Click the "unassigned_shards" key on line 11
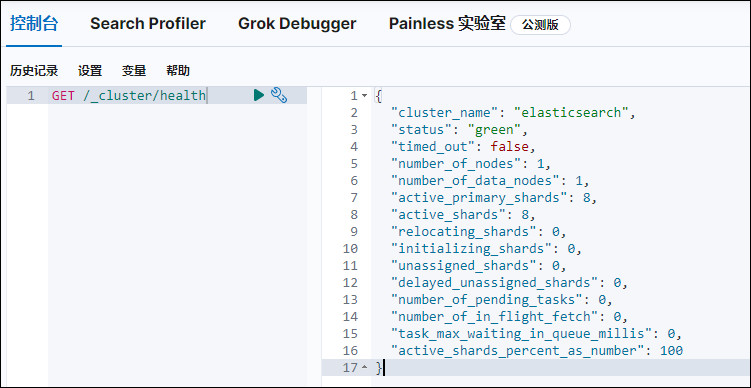Image resolution: width=751 pixels, height=388 pixels. 463,265
